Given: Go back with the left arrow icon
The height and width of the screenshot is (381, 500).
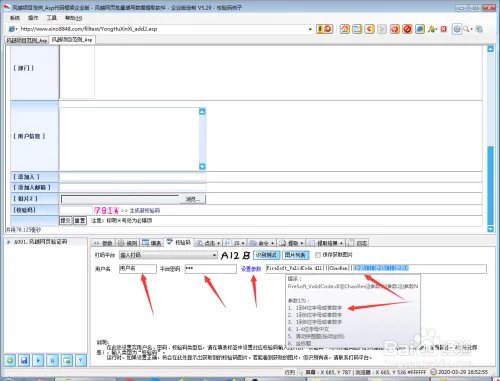Looking at the screenshot, I should click(369, 29).
